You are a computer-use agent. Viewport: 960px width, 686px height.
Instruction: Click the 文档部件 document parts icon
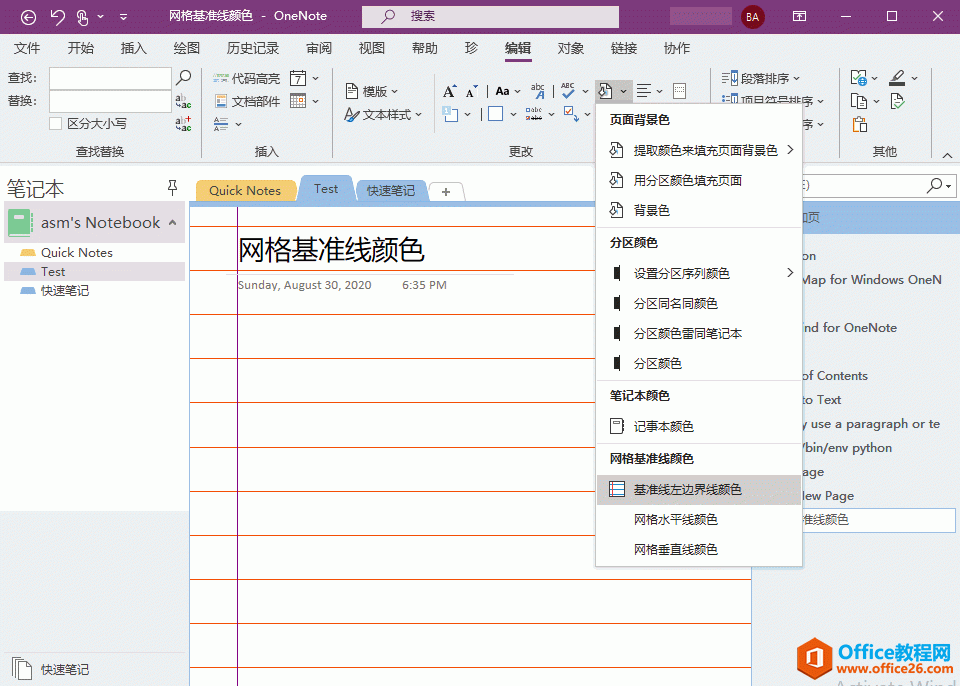pos(221,99)
